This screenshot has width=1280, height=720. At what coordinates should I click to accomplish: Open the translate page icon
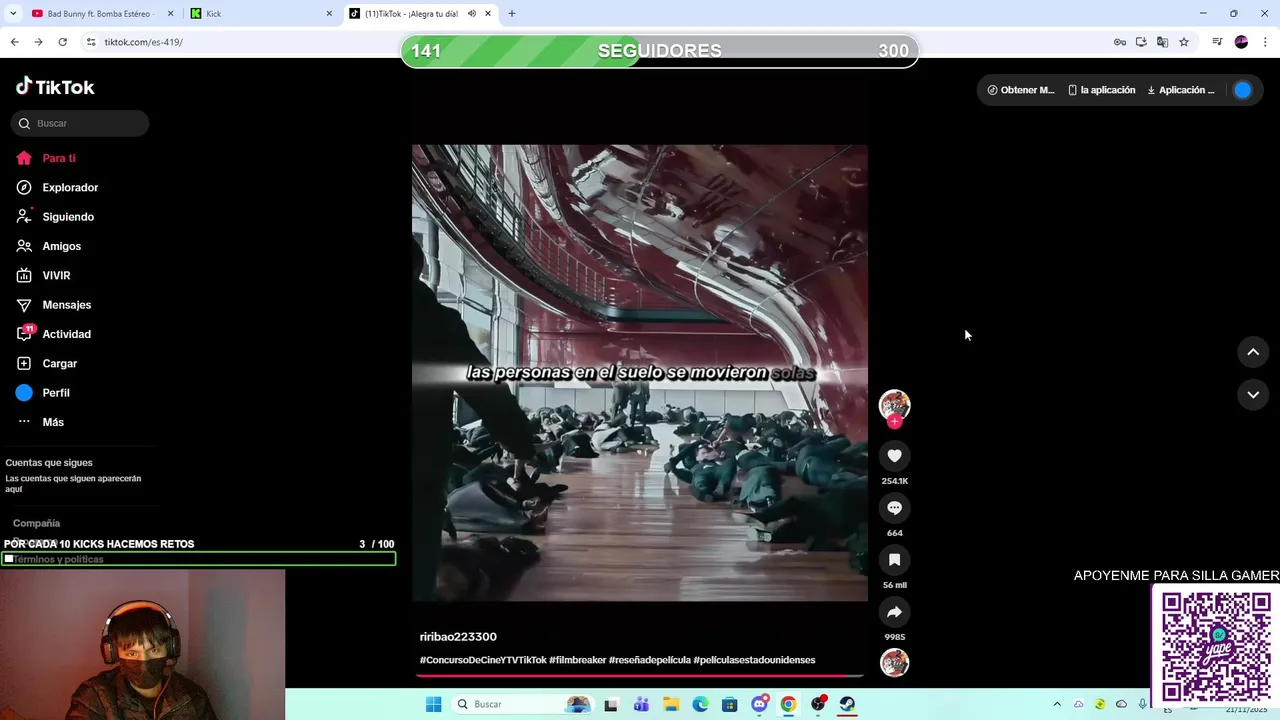[x=1162, y=42]
